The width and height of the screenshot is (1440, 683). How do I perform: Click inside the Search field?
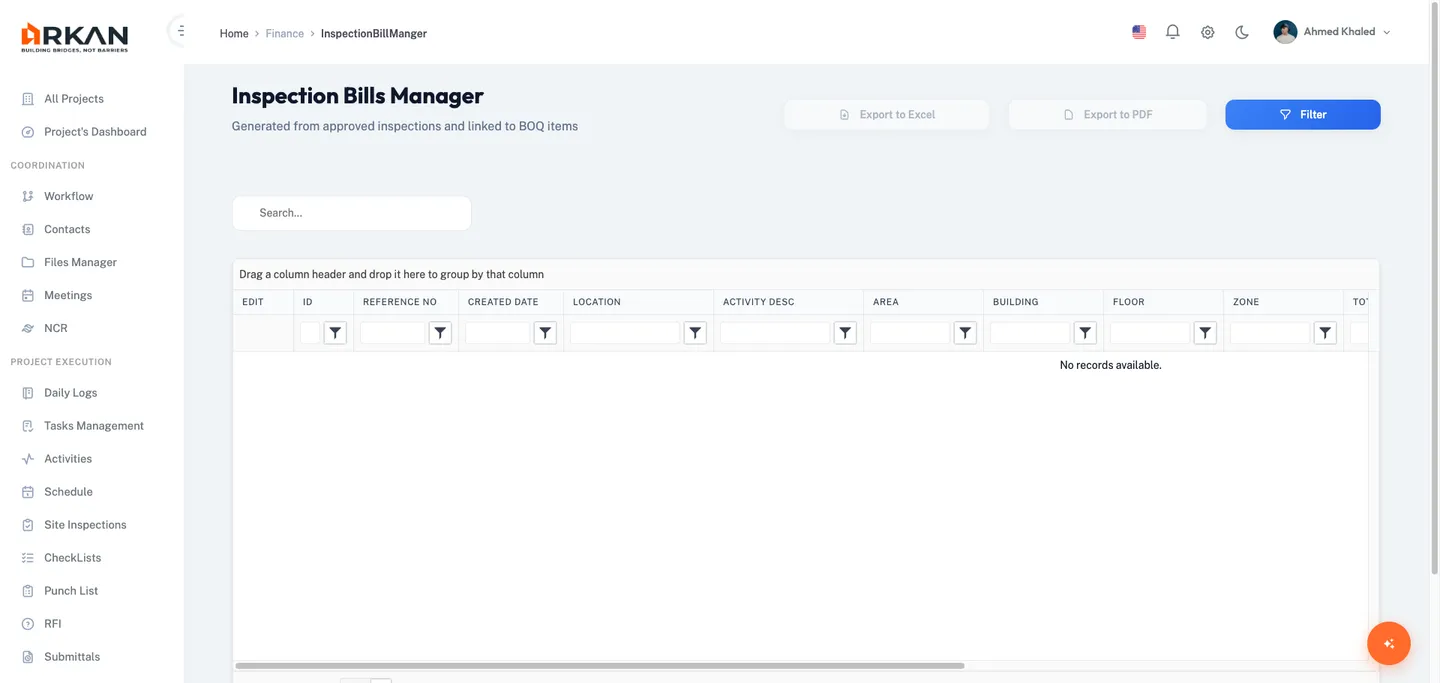coord(351,212)
